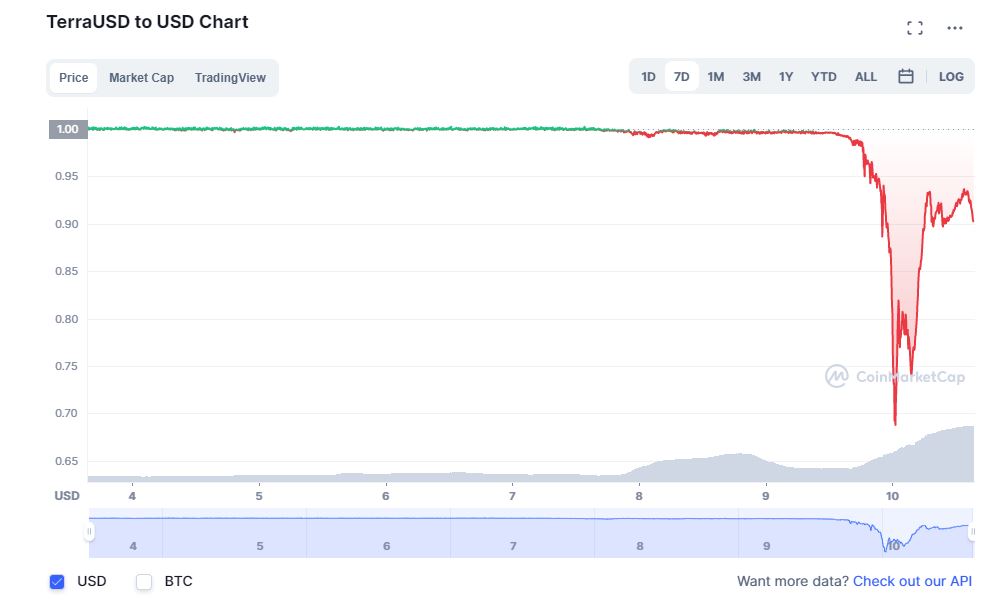Screen dimensions: 1004x608
Task: Select the 3M time range
Action: point(752,77)
